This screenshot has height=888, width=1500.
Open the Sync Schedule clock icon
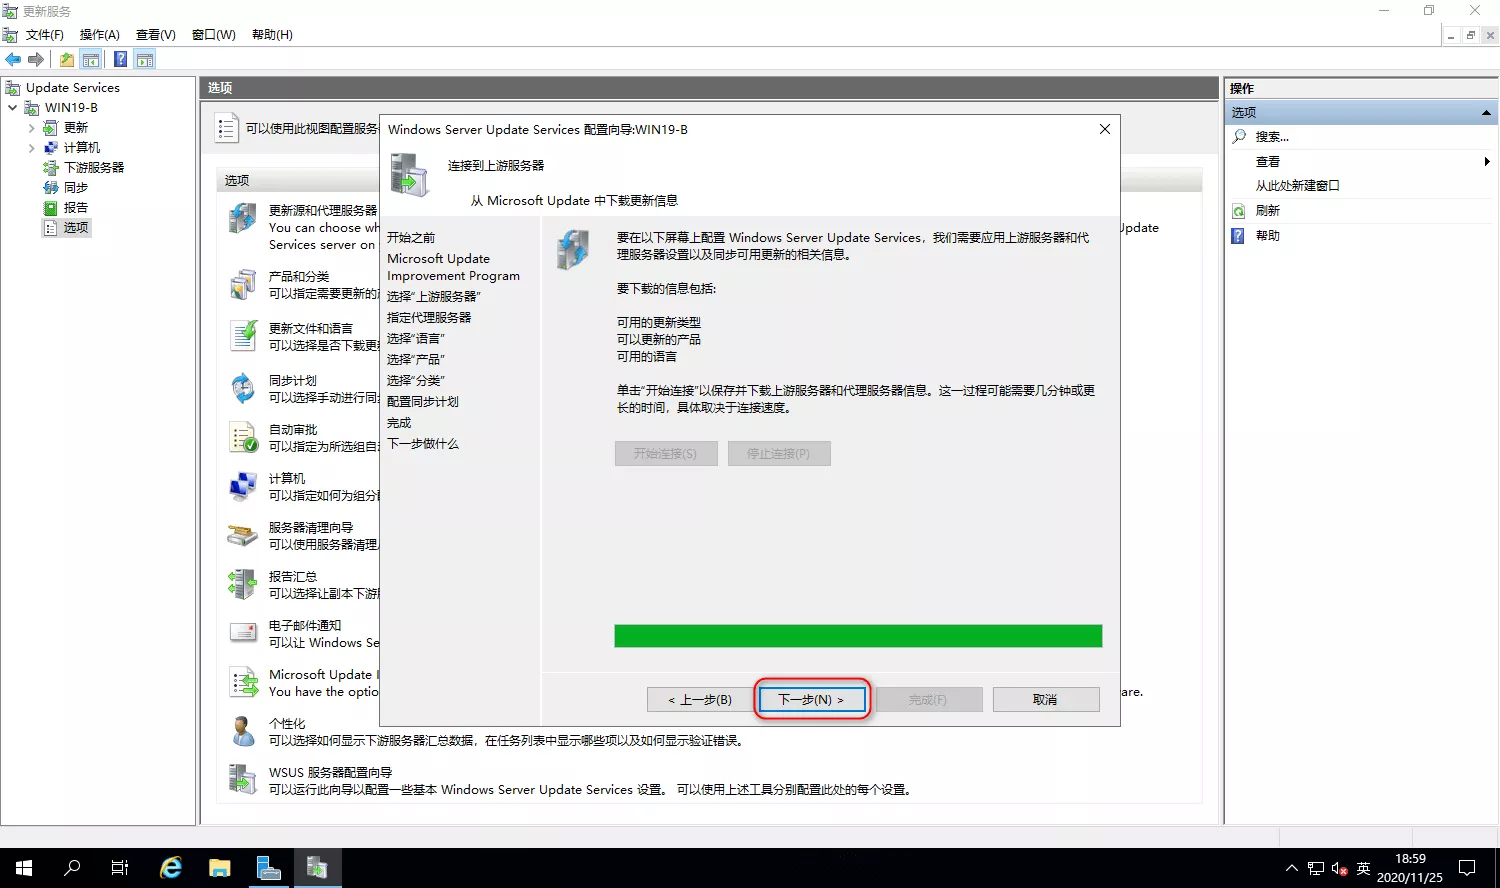pos(243,388)
